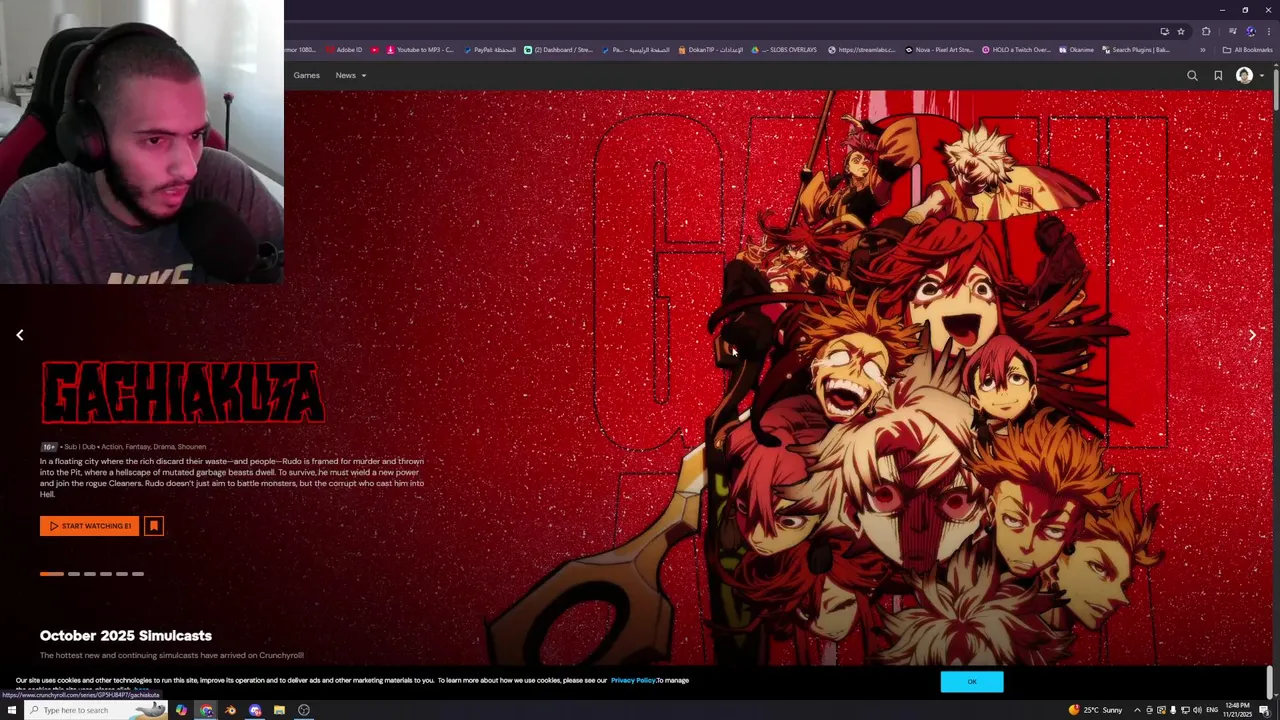1280x720 pixels.
Task: Select the first carousel page indicator
Action: [52, 574]
